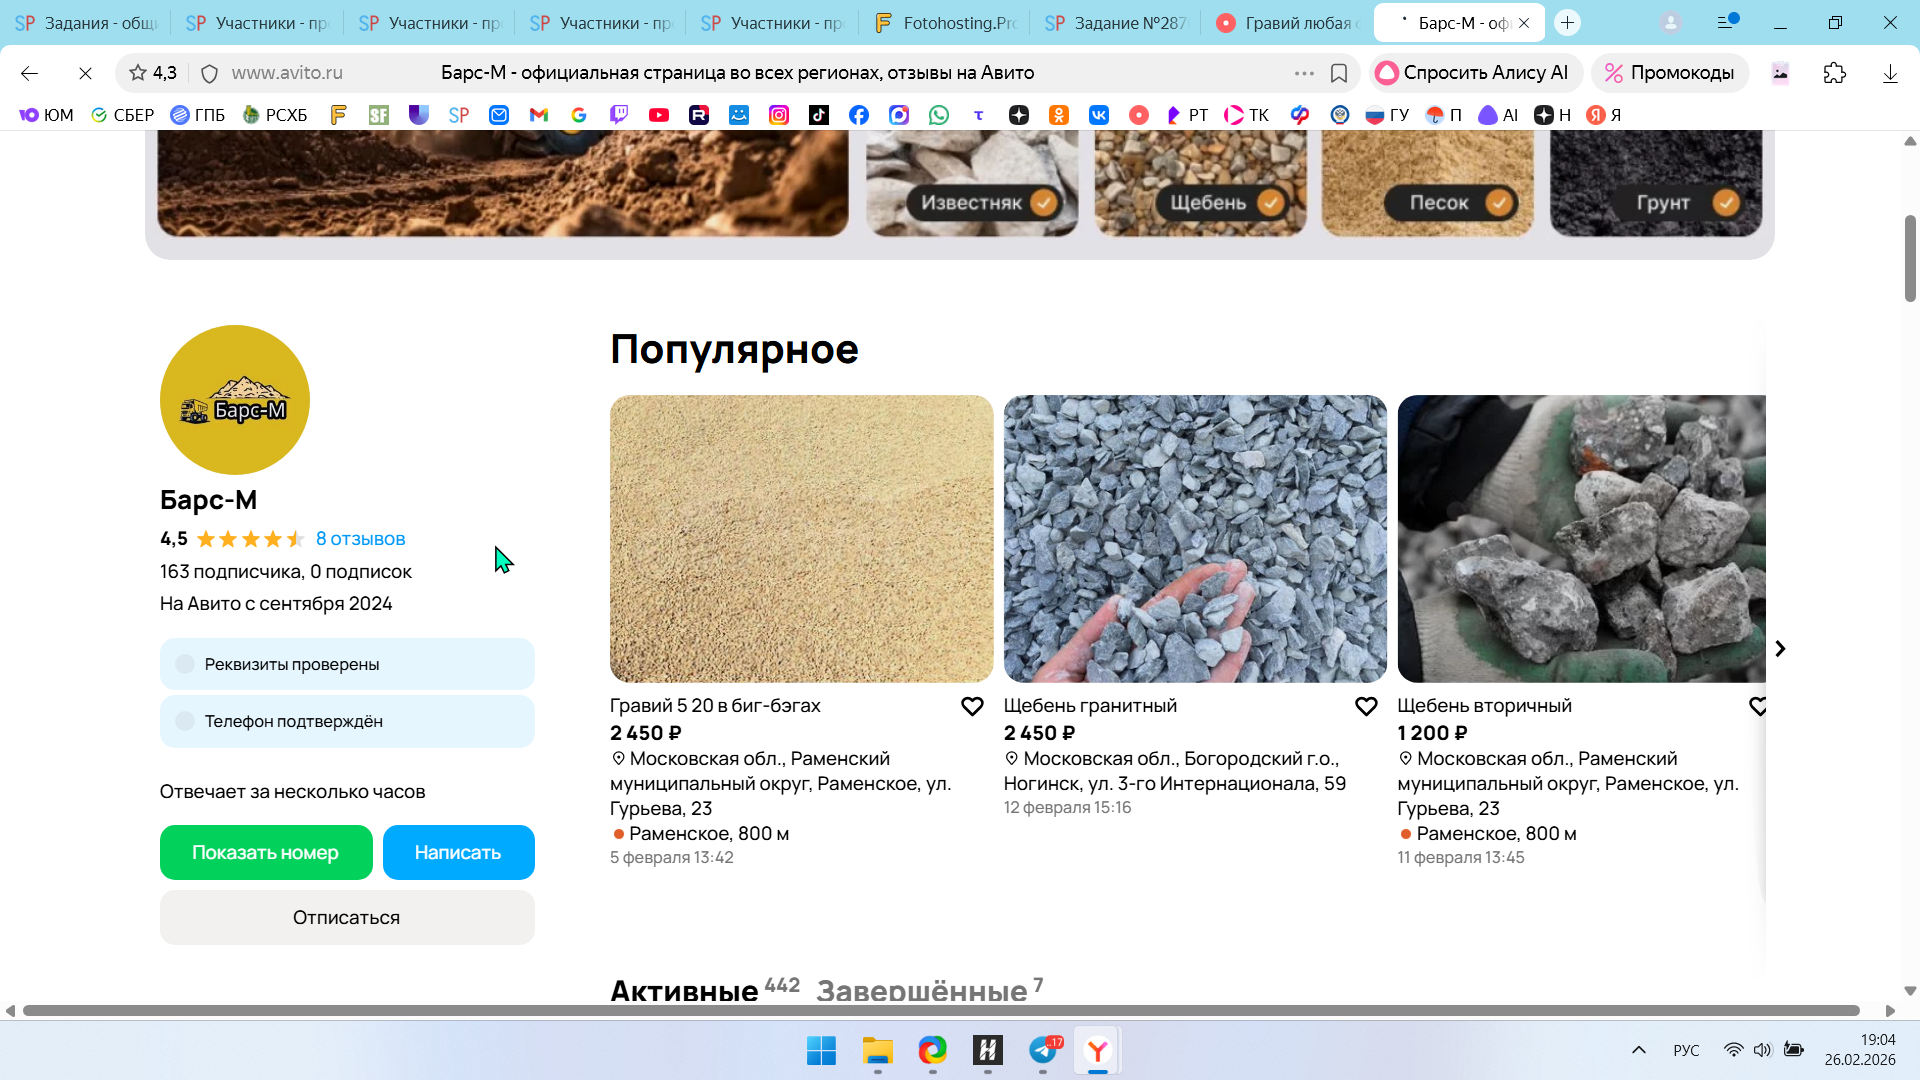Switch to Fotohosting browser tab

coord(945,23)
